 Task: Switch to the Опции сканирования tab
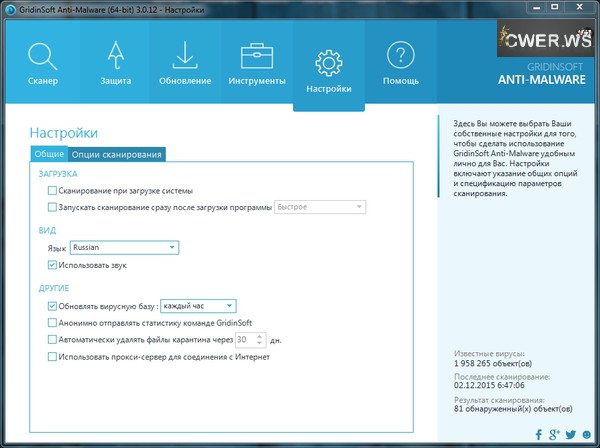[x=117, y=154]
